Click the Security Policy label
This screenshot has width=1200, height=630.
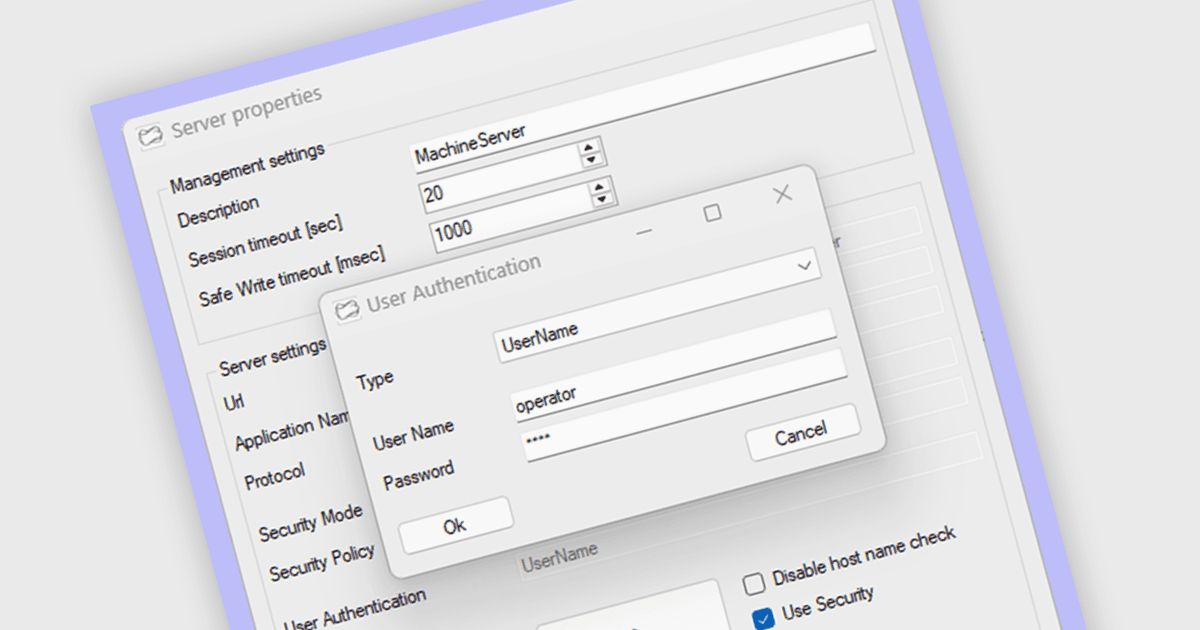[x=322, y=562]
